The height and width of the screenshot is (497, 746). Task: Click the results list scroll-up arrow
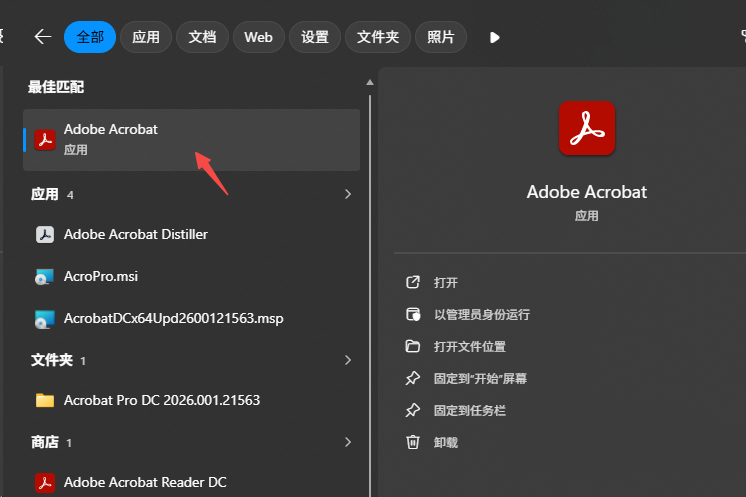[370, 82]
